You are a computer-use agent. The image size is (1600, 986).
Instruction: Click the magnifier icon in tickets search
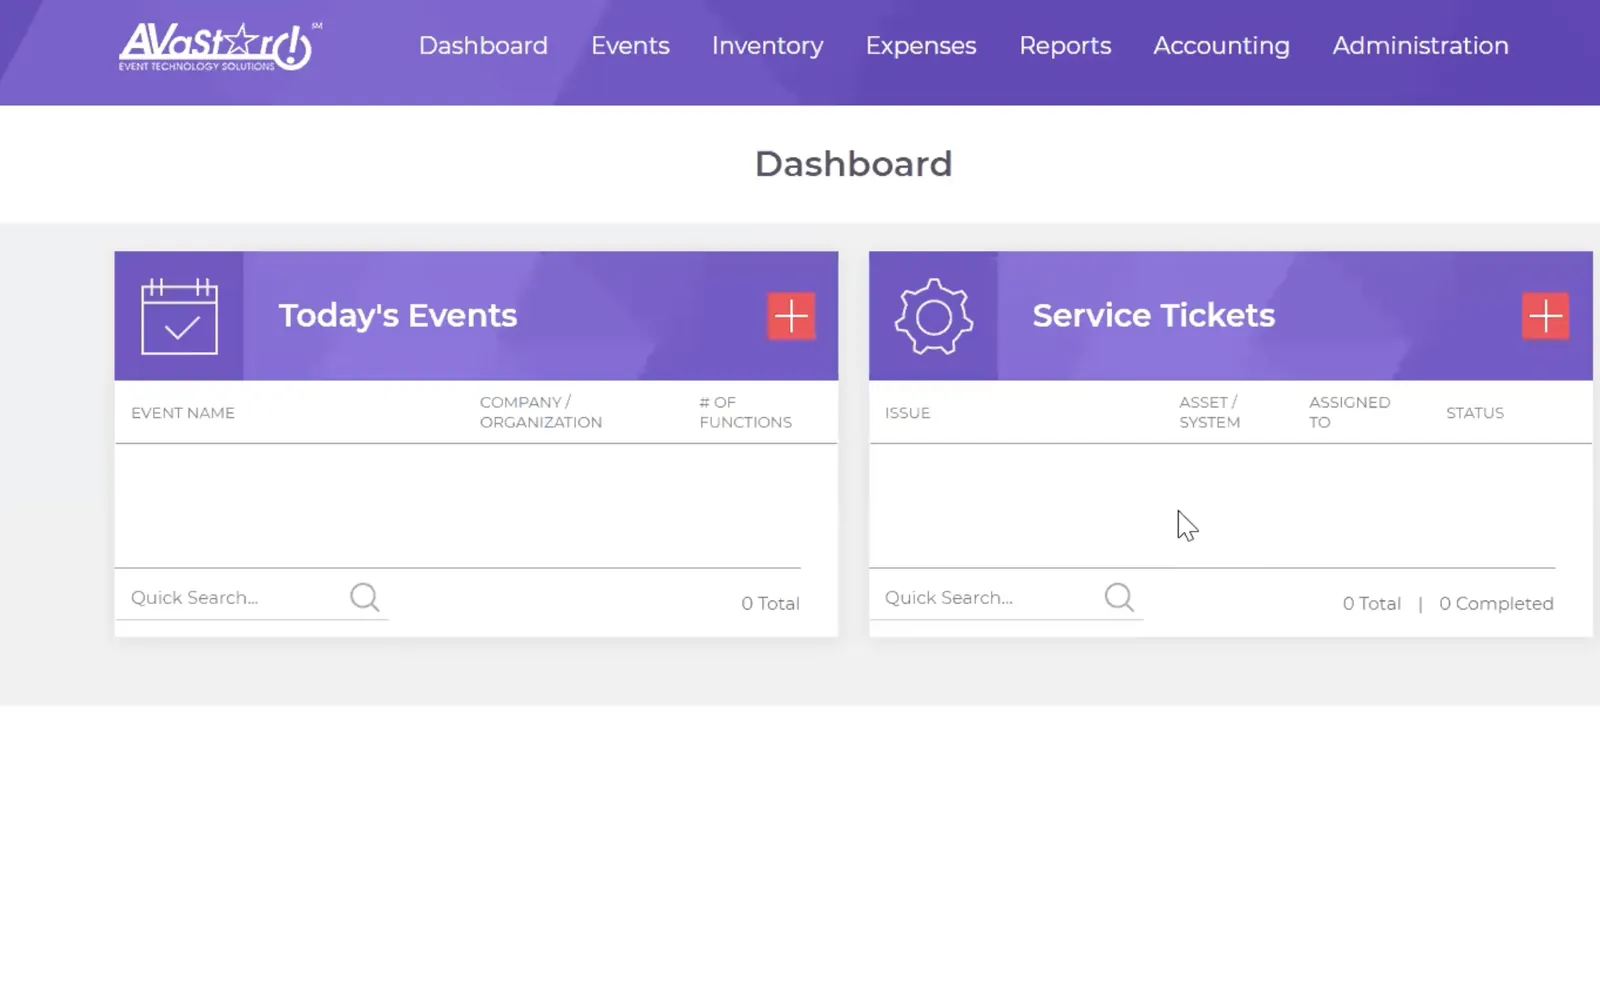(1119, 597)
